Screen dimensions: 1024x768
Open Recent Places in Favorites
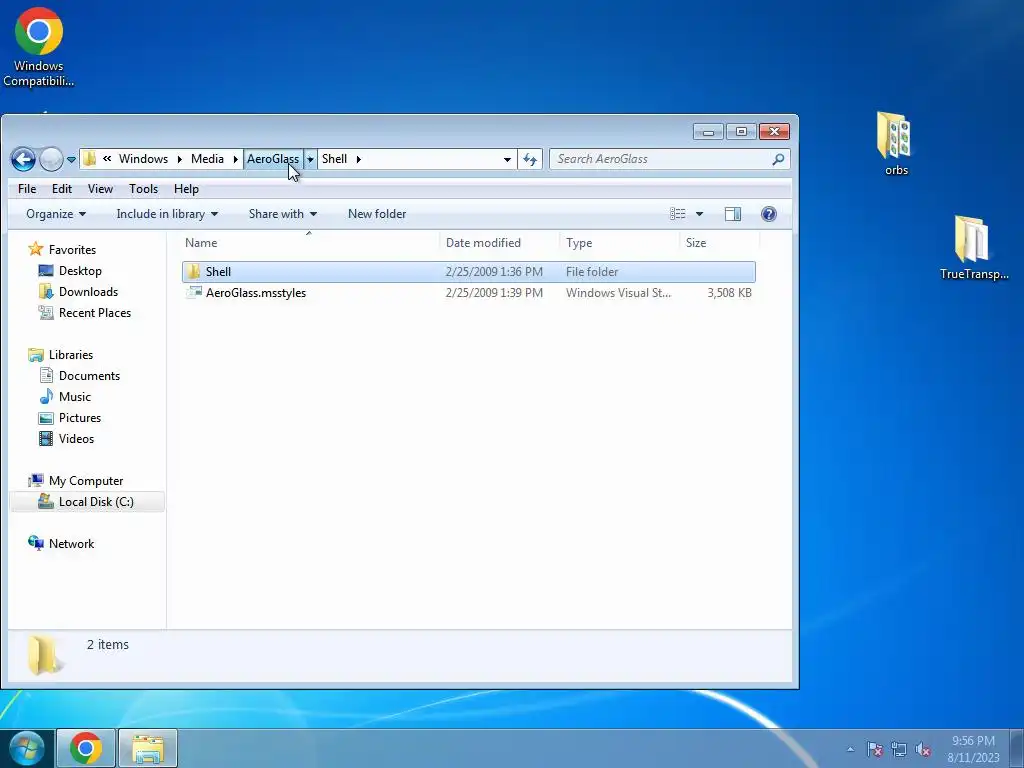tap(95, 312)
